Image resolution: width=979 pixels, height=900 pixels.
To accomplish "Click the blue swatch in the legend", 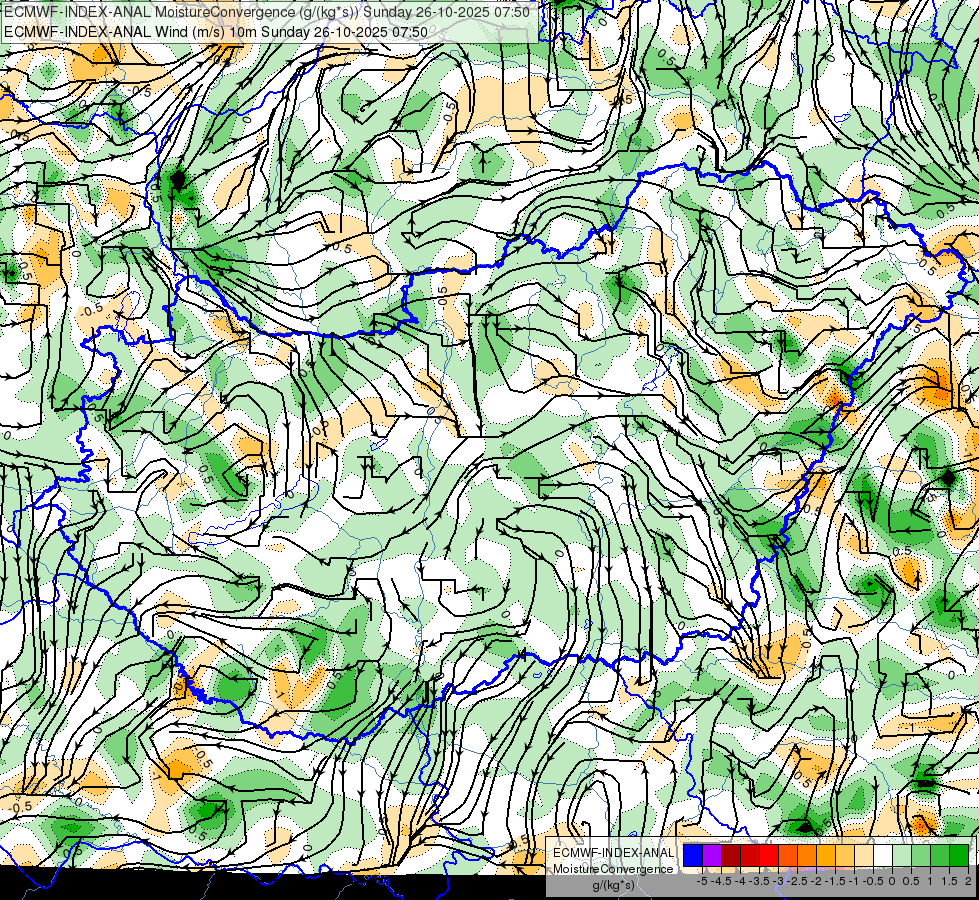I will (x=693, y=855).
